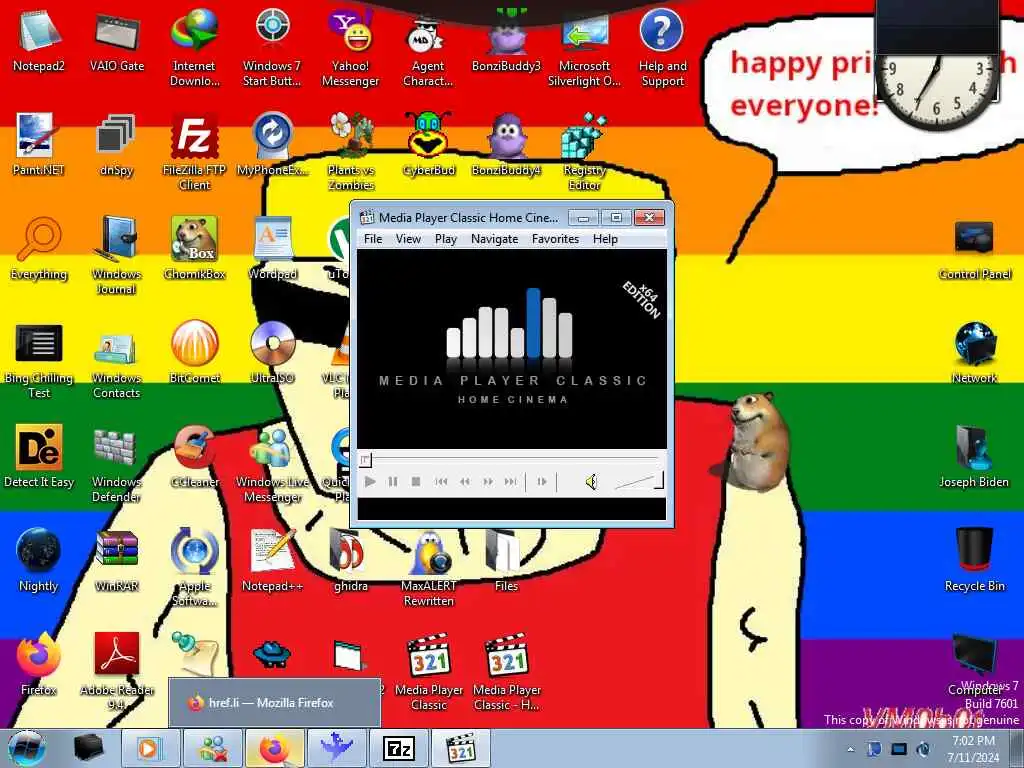Viewport: 1024px width, 768px height.
Task: Select the Detect It Easy icon
Action: click(x=39, y=456)
